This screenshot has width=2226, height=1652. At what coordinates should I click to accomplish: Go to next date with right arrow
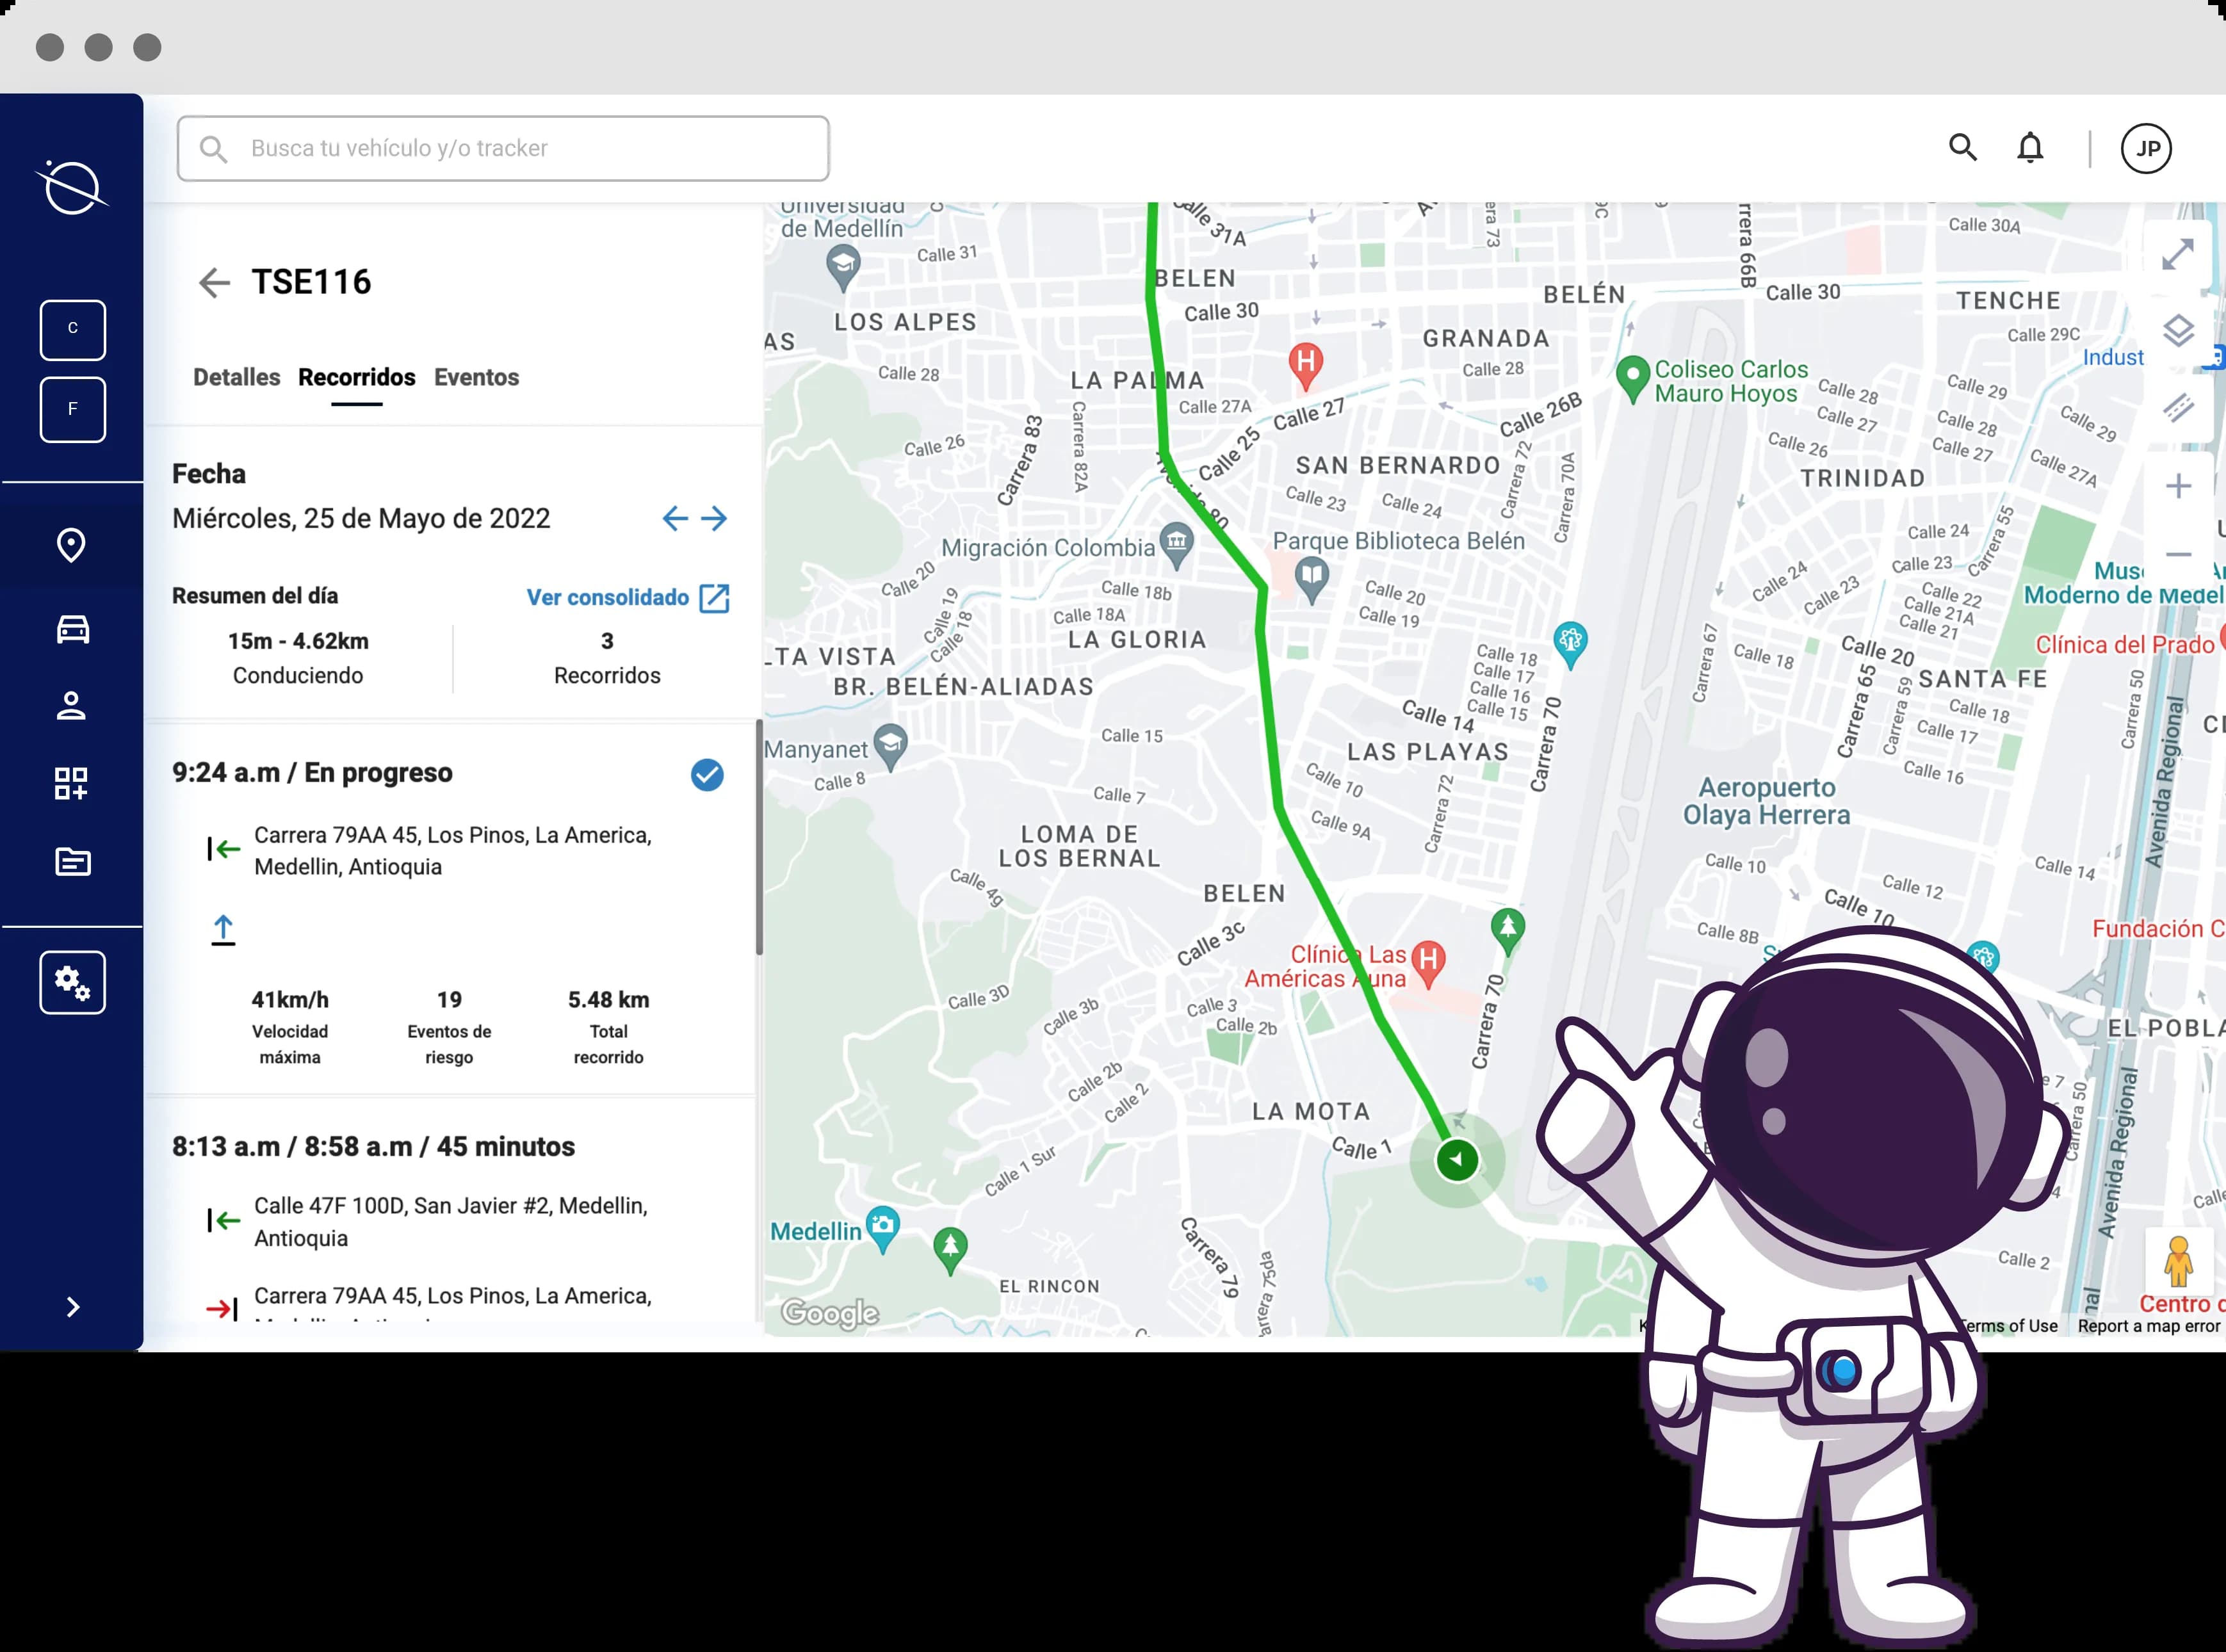pos(714,518)
